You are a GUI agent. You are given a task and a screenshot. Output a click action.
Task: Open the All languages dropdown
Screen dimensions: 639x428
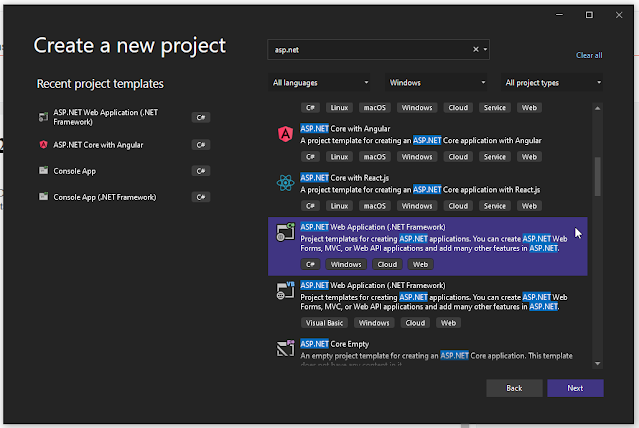[x=320, y=83]
